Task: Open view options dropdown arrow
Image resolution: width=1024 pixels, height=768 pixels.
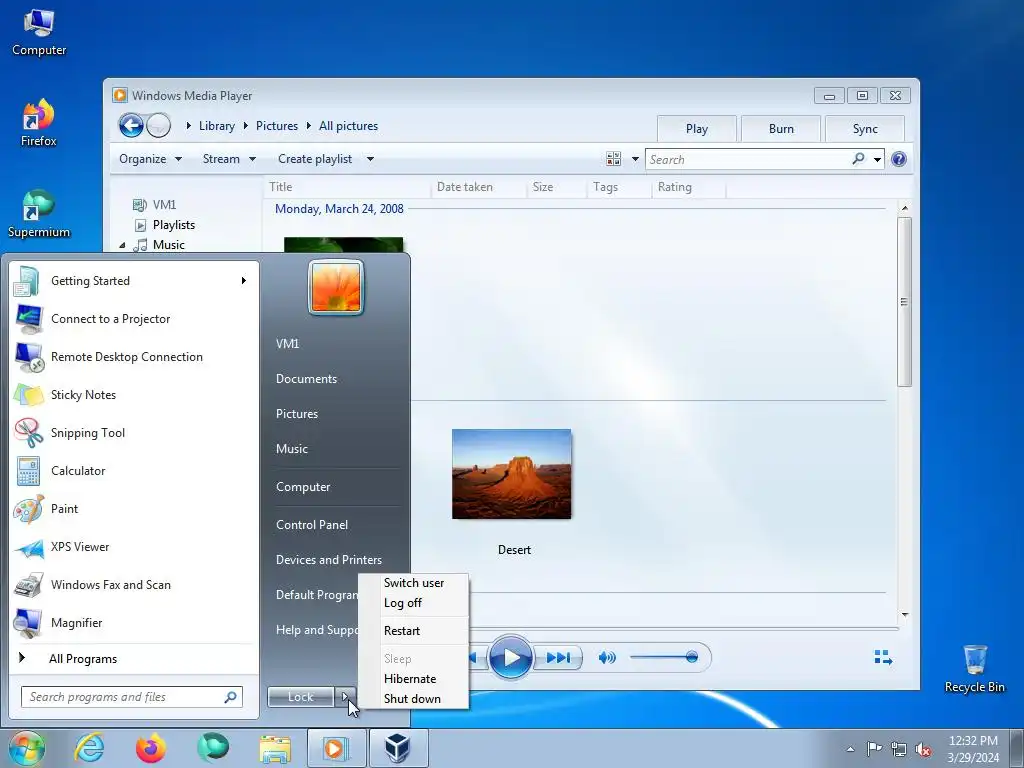Action: click(x=635, y=159)
